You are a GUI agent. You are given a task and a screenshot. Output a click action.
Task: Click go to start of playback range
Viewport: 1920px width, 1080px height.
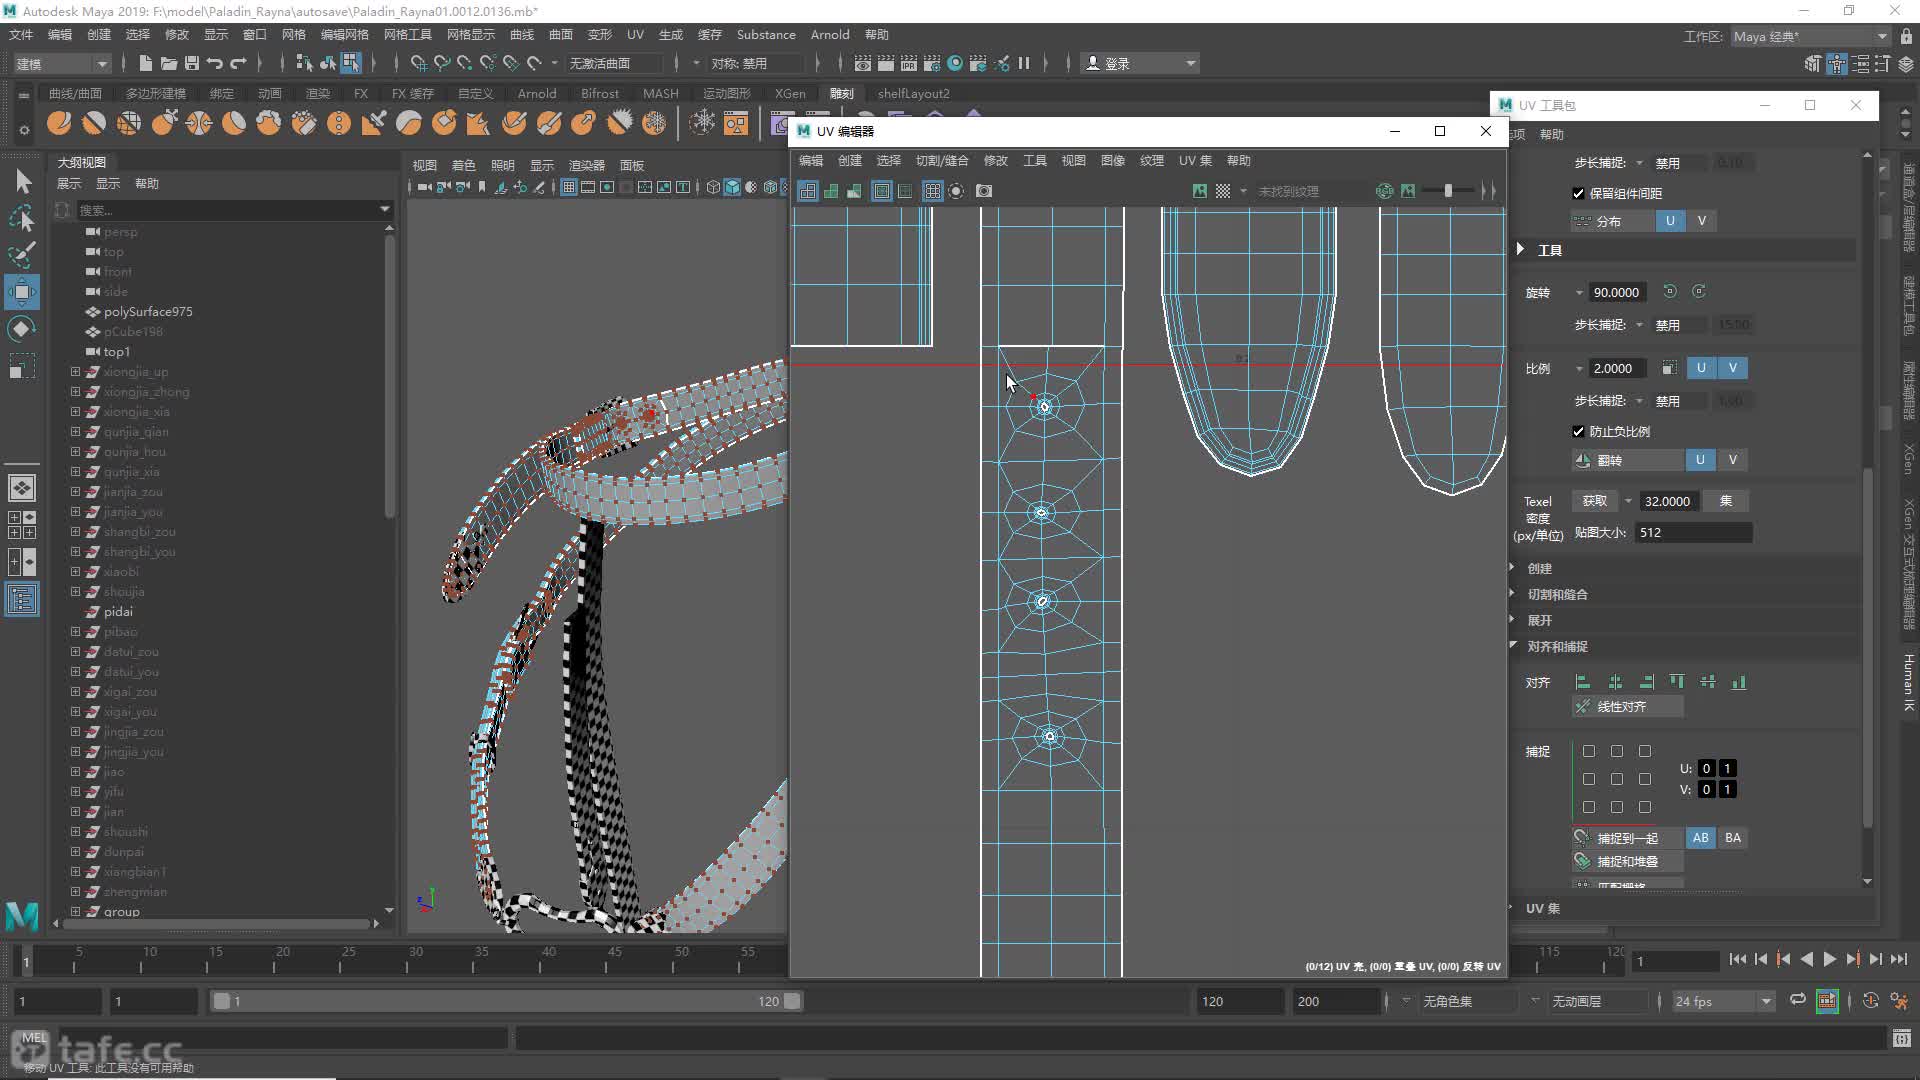coord(1737,959)
